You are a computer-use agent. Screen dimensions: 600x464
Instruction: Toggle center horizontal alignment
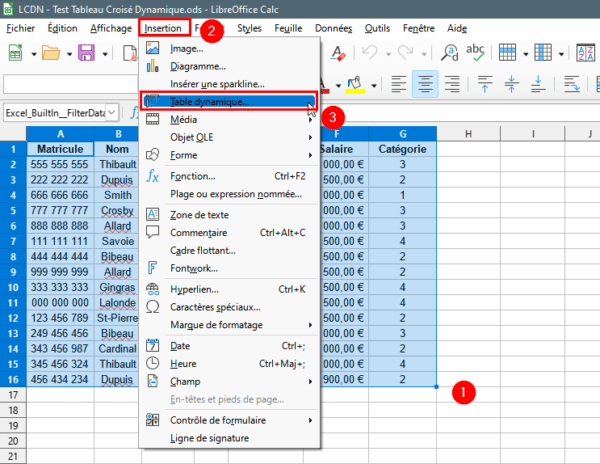coord(425,84)
